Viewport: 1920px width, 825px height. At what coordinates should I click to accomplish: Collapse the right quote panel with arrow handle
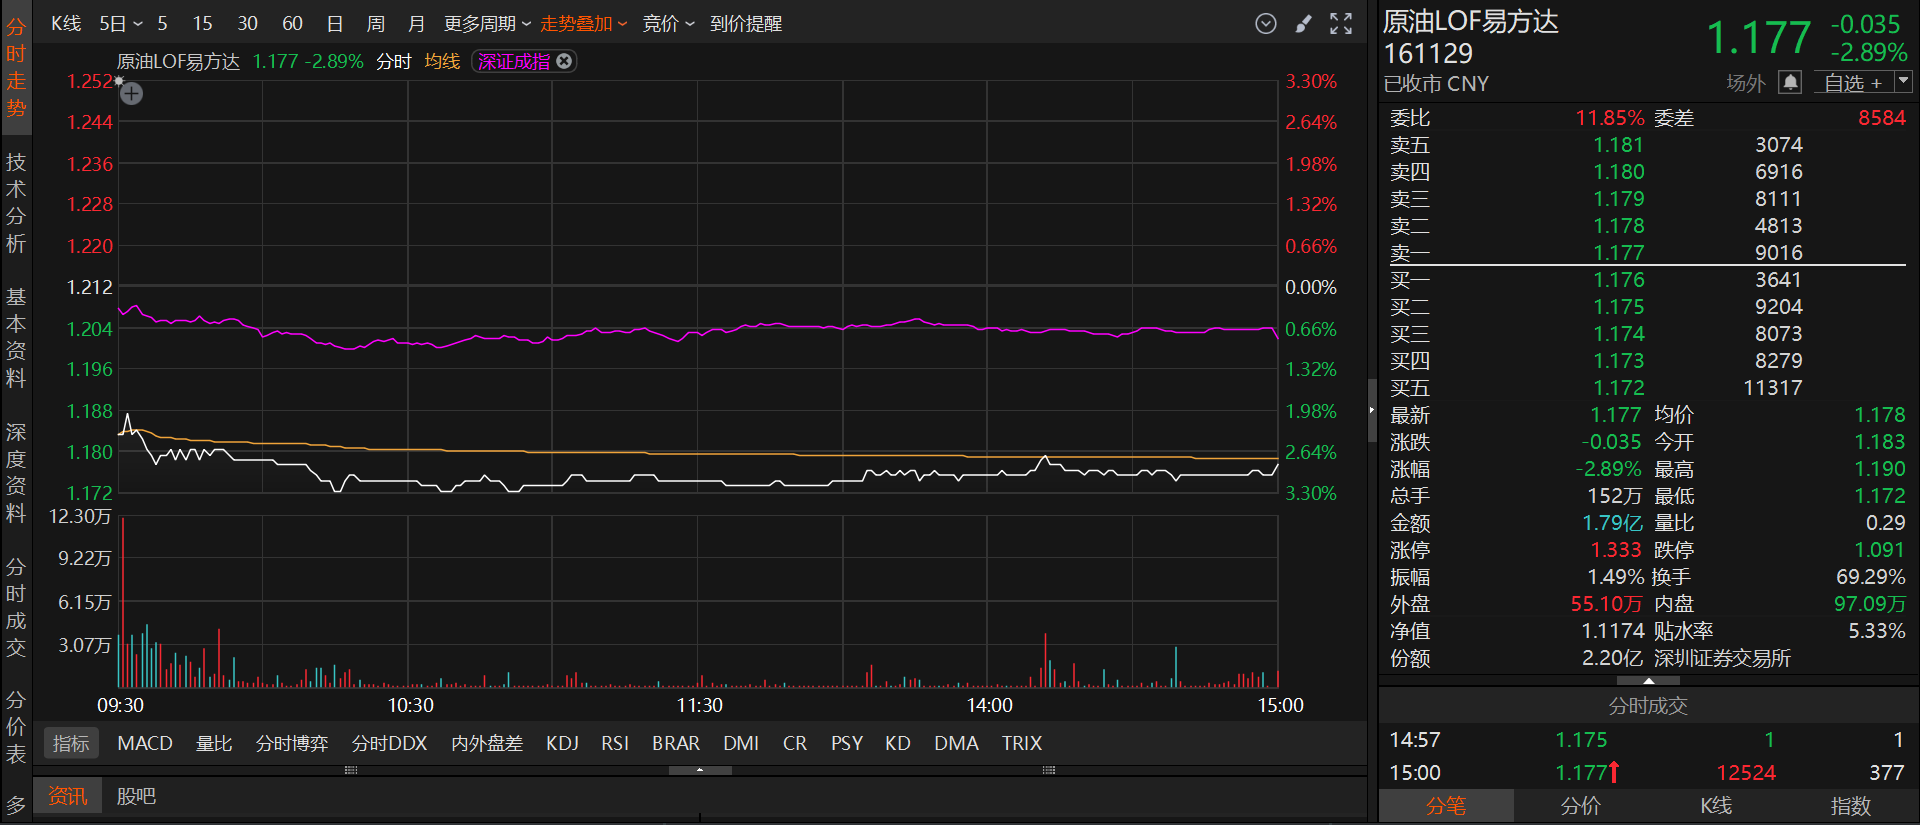(x=1371, y=410)
